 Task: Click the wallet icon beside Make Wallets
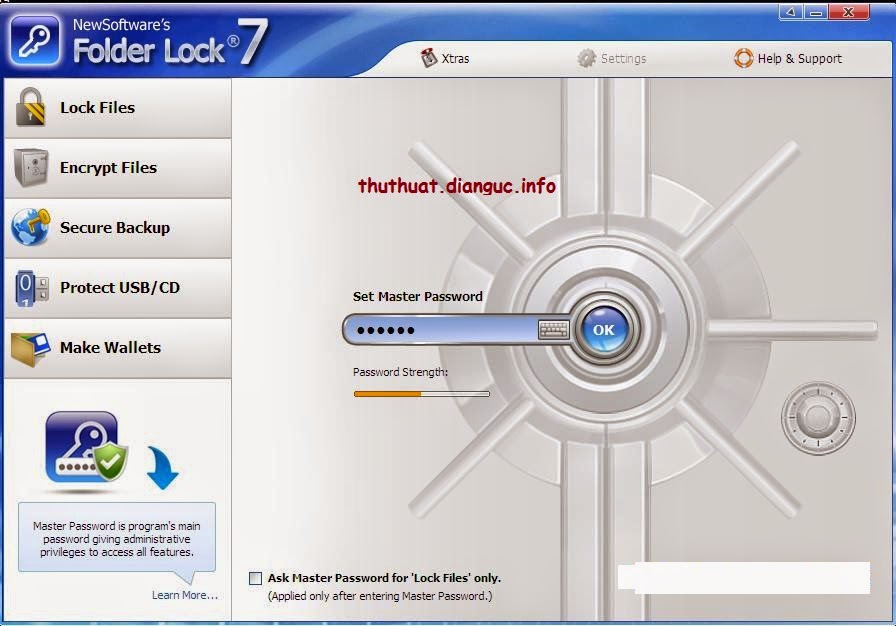pyautogui.click(x=30, y=348)
